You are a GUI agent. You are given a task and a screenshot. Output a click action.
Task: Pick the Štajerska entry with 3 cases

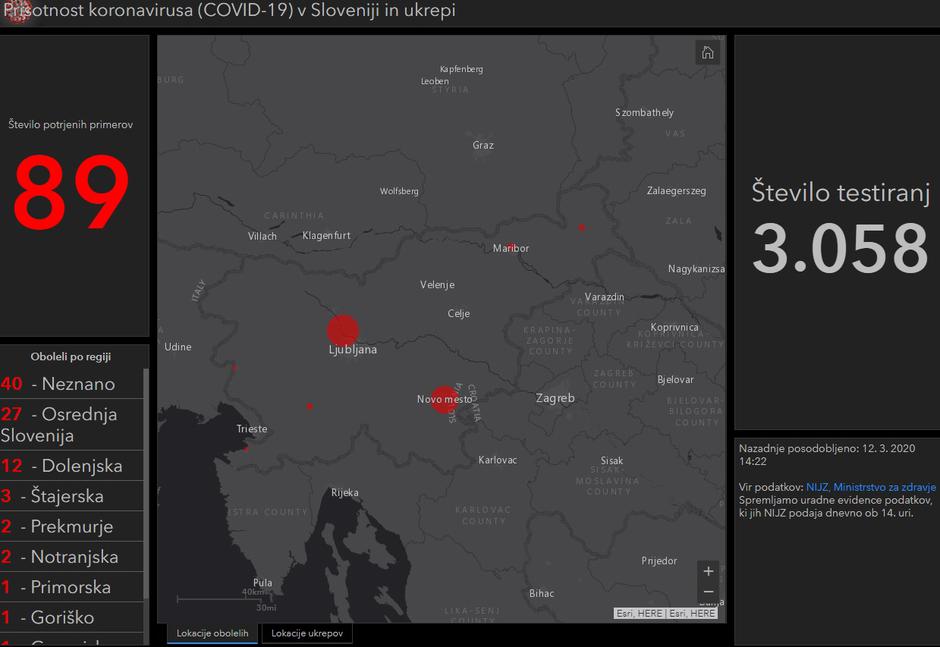(x=72, y=496)
